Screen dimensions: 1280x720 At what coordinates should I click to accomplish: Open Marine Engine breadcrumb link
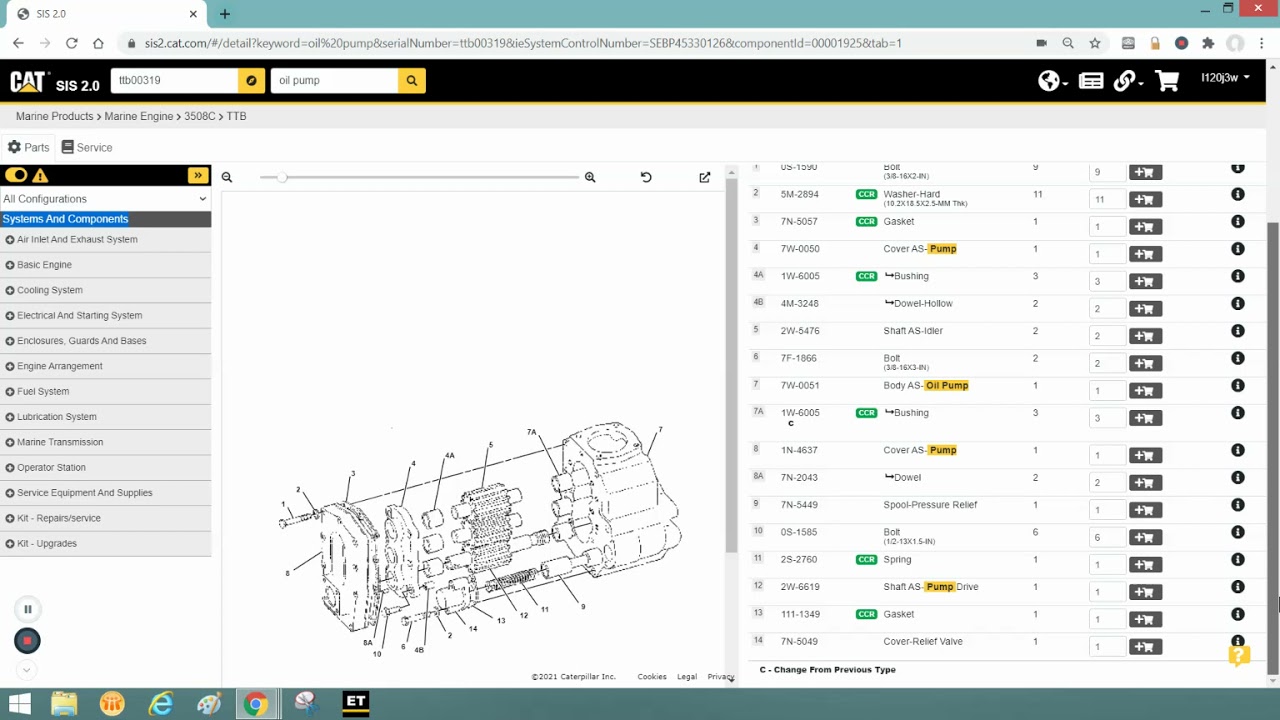point(139,116)
